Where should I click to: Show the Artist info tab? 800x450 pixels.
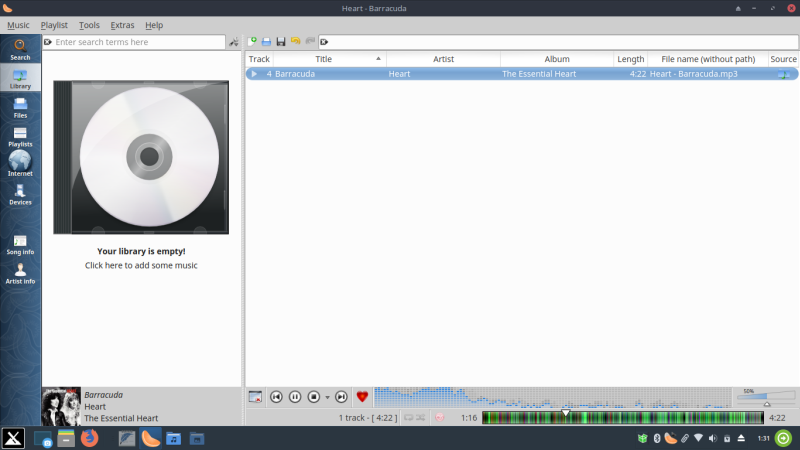(20, 273)
